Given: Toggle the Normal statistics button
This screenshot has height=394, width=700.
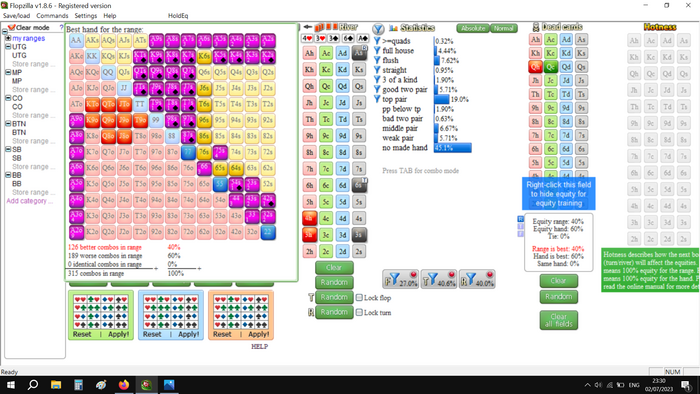Looking at the screenshot, I should [x=504, y=28].
